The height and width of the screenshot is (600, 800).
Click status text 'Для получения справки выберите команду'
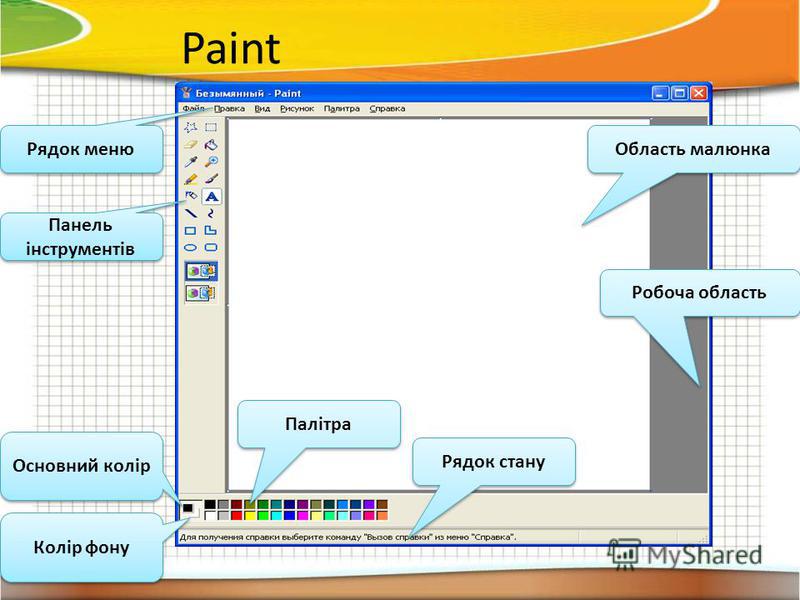coord(271,537)
